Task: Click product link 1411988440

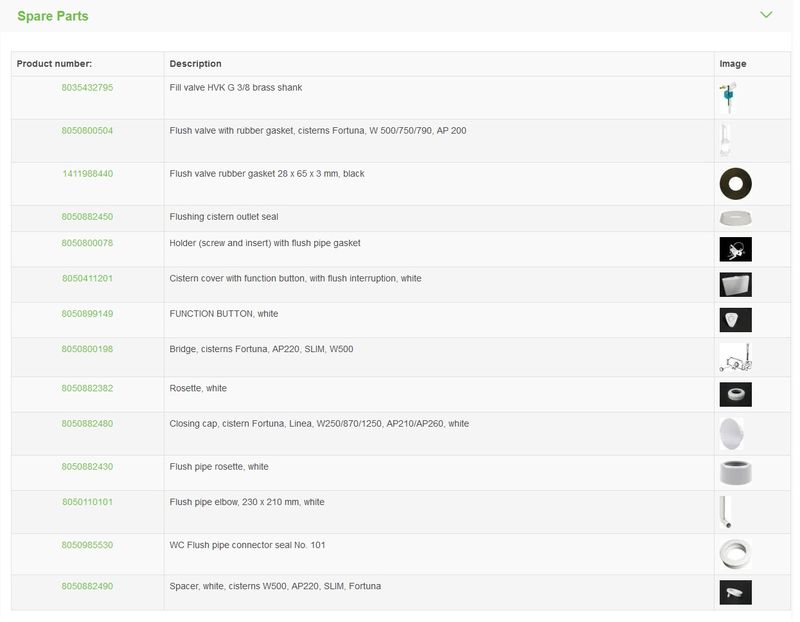Action: pyautogui.click(x=87, y=174)
